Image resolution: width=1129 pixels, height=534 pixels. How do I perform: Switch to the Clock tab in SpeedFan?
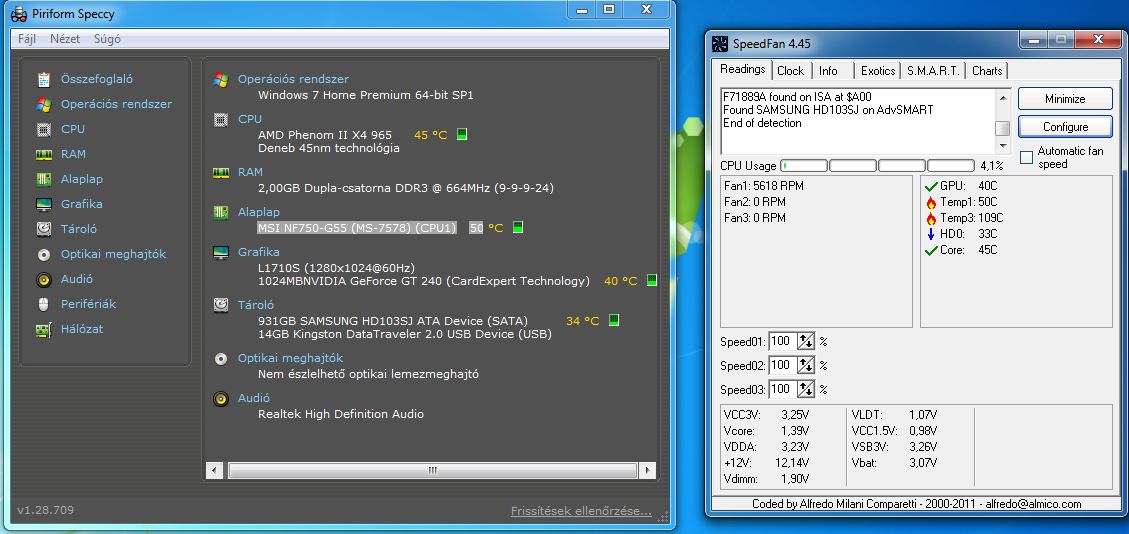(x=791, y=71)
